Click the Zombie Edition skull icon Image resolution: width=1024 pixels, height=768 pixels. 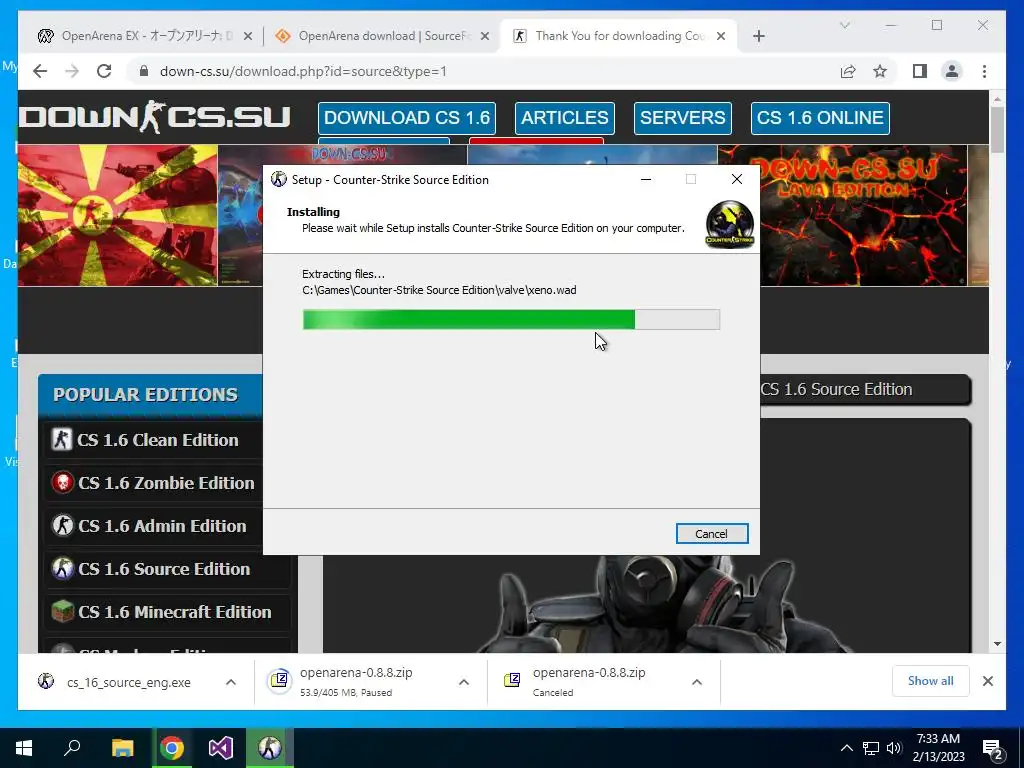click(x=63, y=483)
